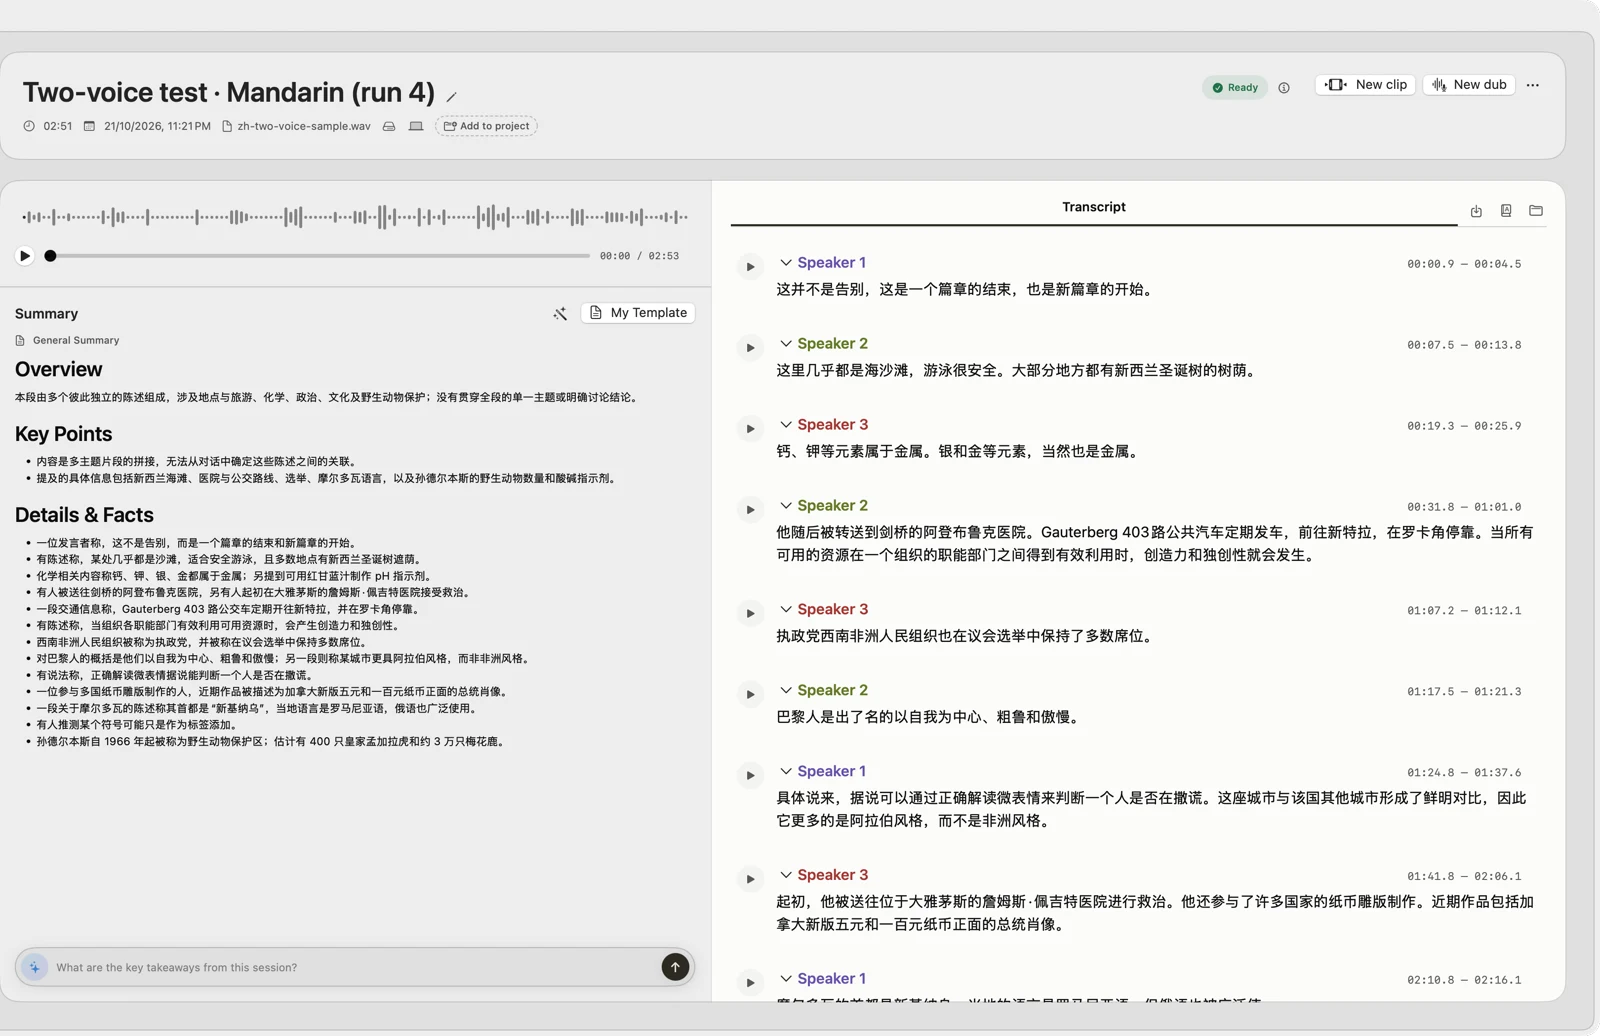The width and height of the screenshot is (1600, 1036).
Task: Expand the speaker dropdown at 00:00.9
Action: click(x=786, y=263)
